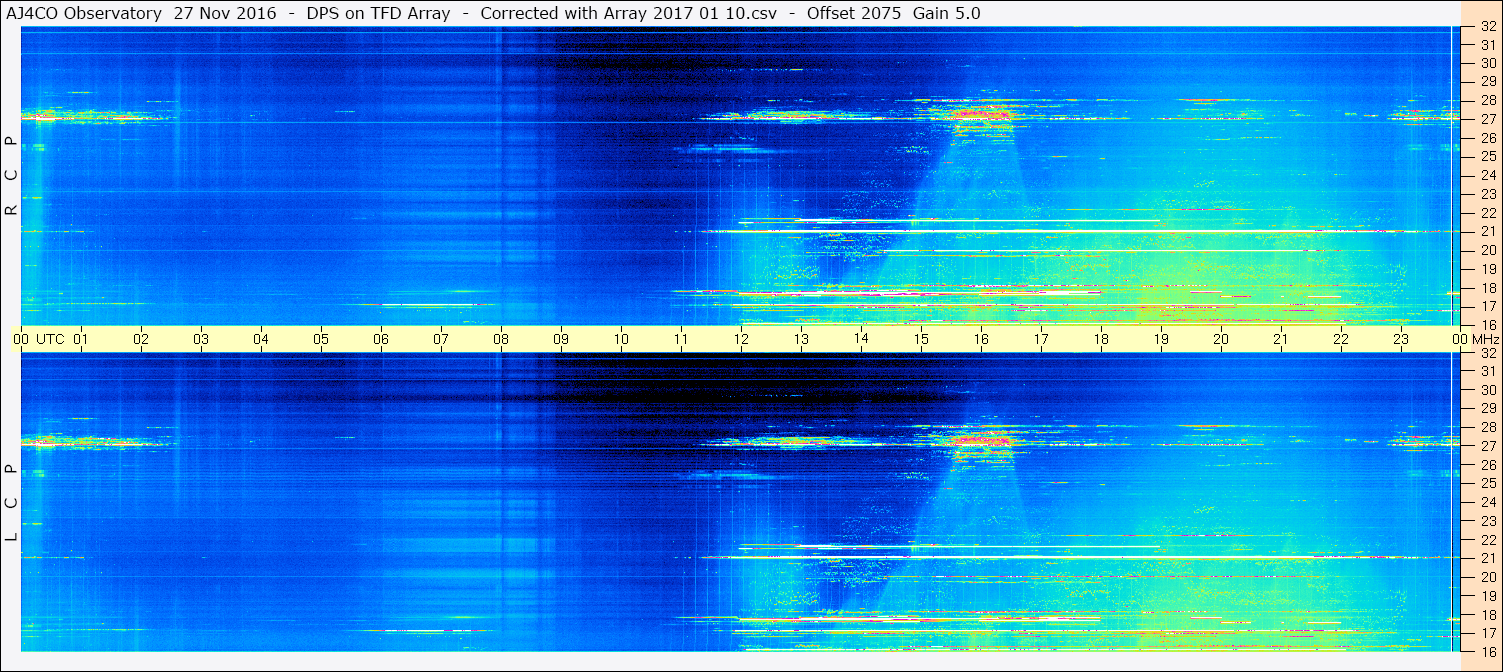
Task: Click the 30 MHz label on RCP scale
Action: pyautogui.click(x=1488, y=63)
